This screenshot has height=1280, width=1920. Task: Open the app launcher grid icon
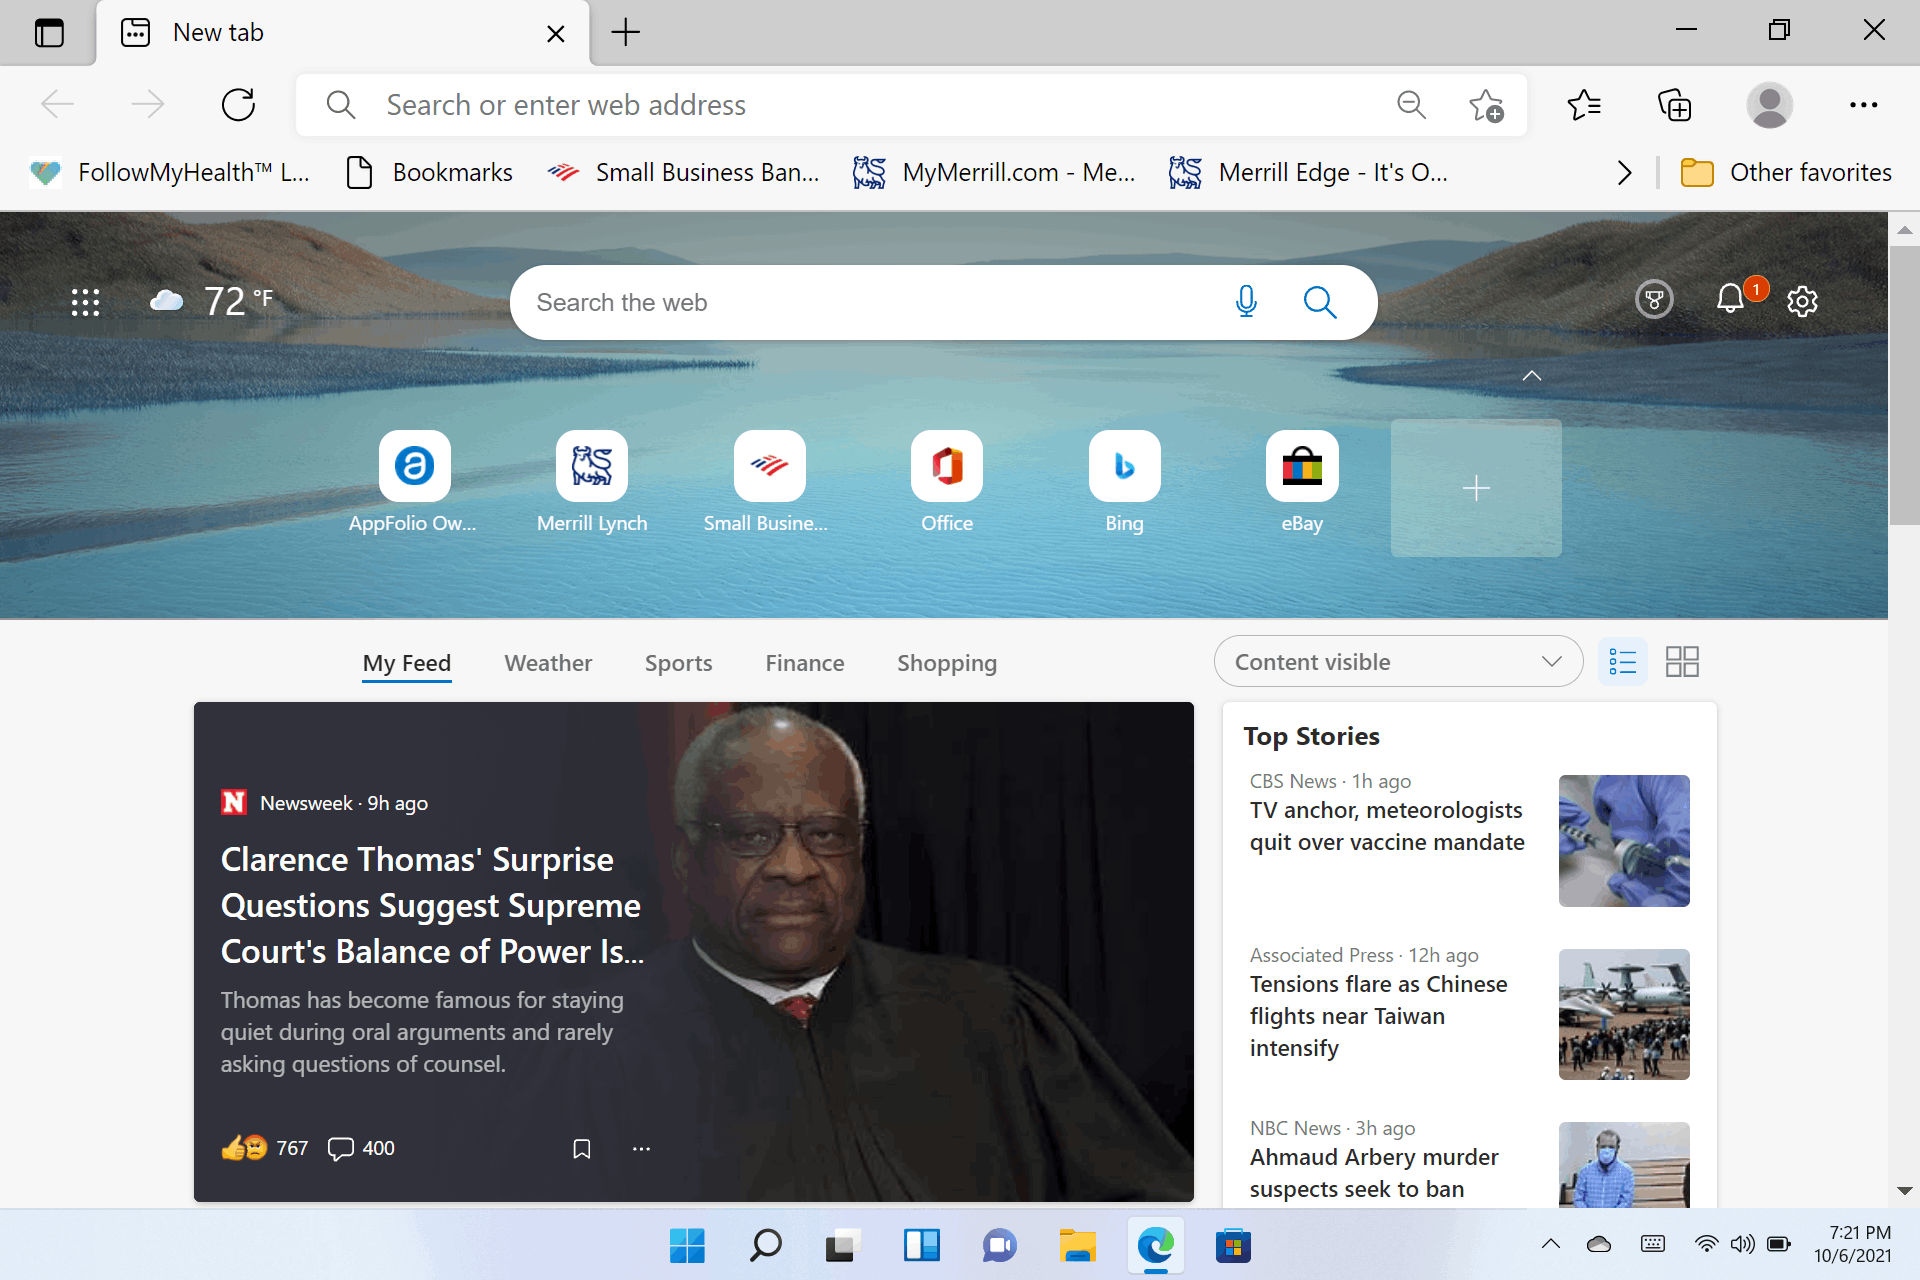86,302
